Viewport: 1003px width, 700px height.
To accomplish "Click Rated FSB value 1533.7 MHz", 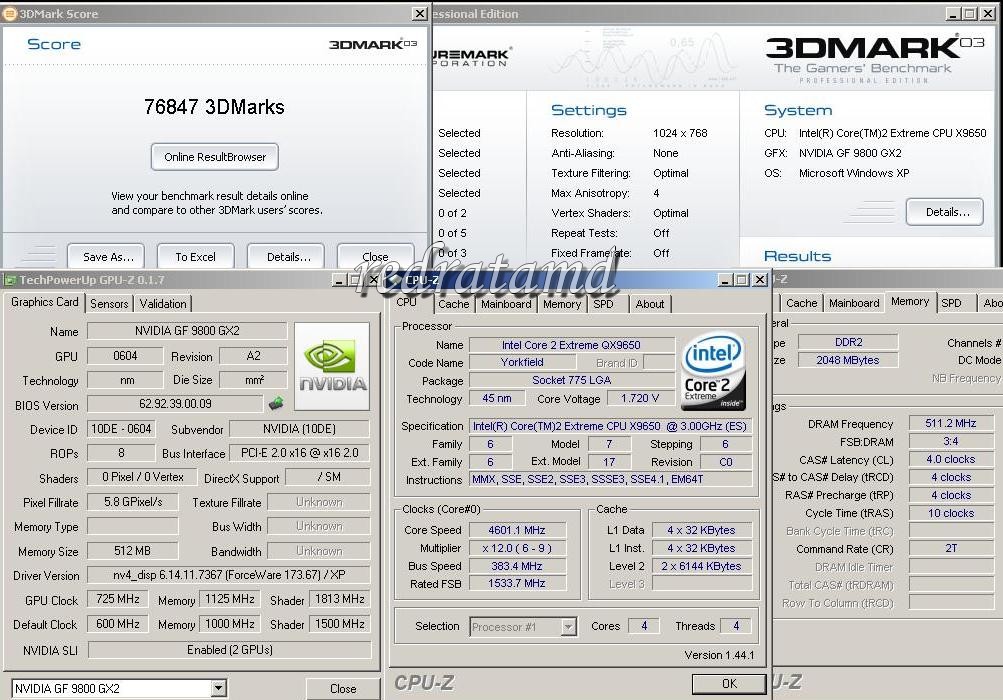I will pos(517,584).
